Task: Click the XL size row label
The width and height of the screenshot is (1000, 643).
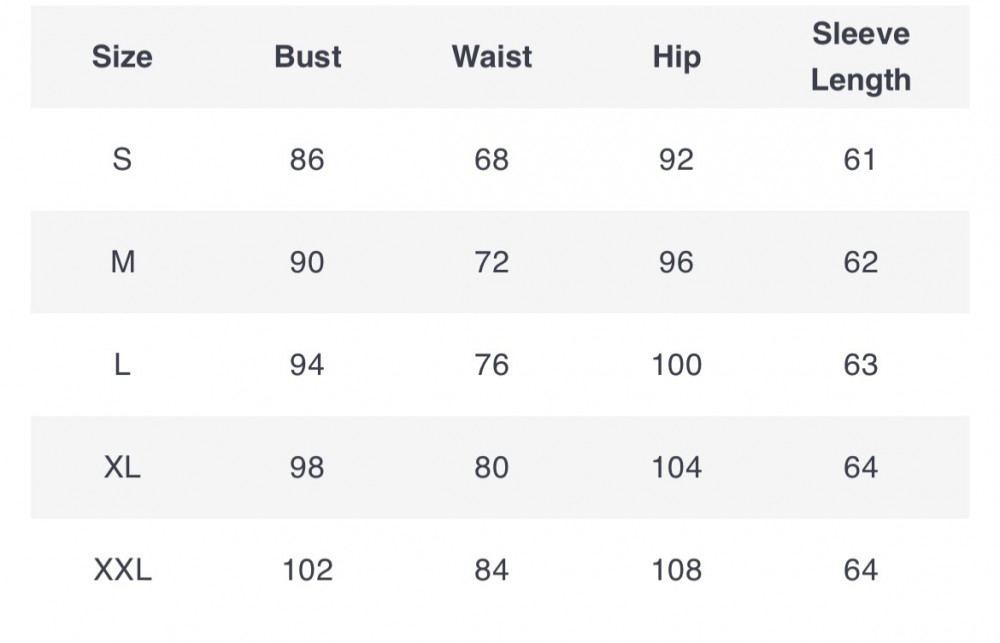Action: [122, 467]
